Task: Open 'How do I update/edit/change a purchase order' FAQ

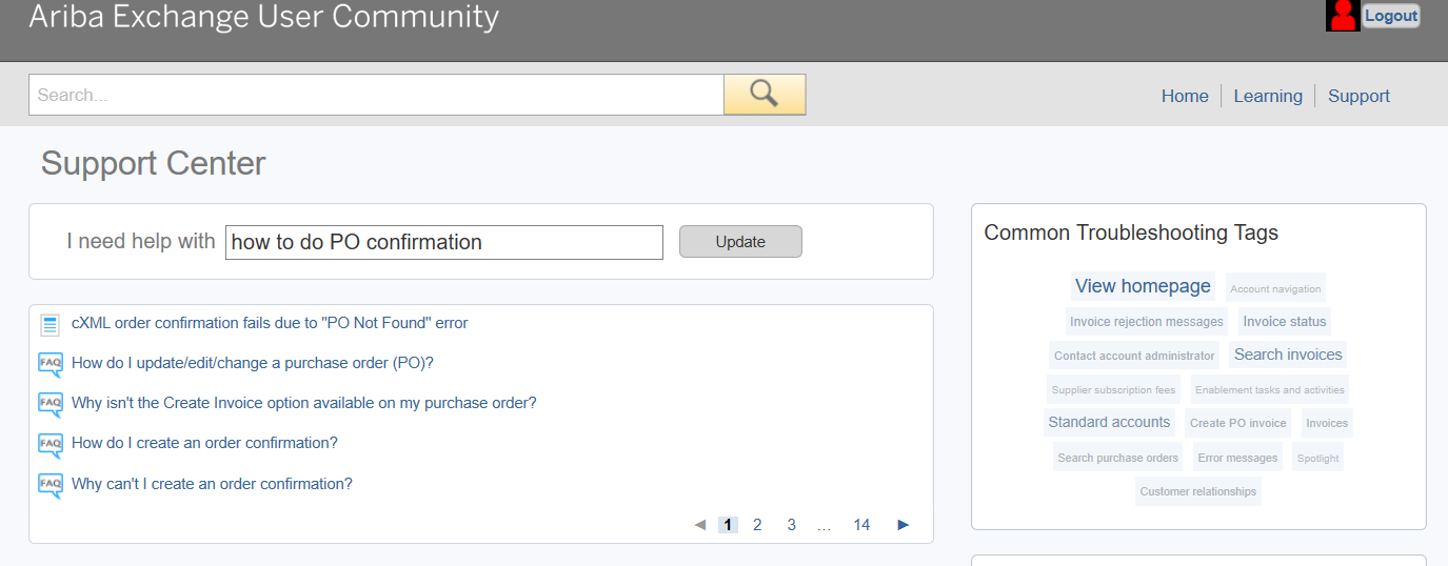Action: (253, 363)
